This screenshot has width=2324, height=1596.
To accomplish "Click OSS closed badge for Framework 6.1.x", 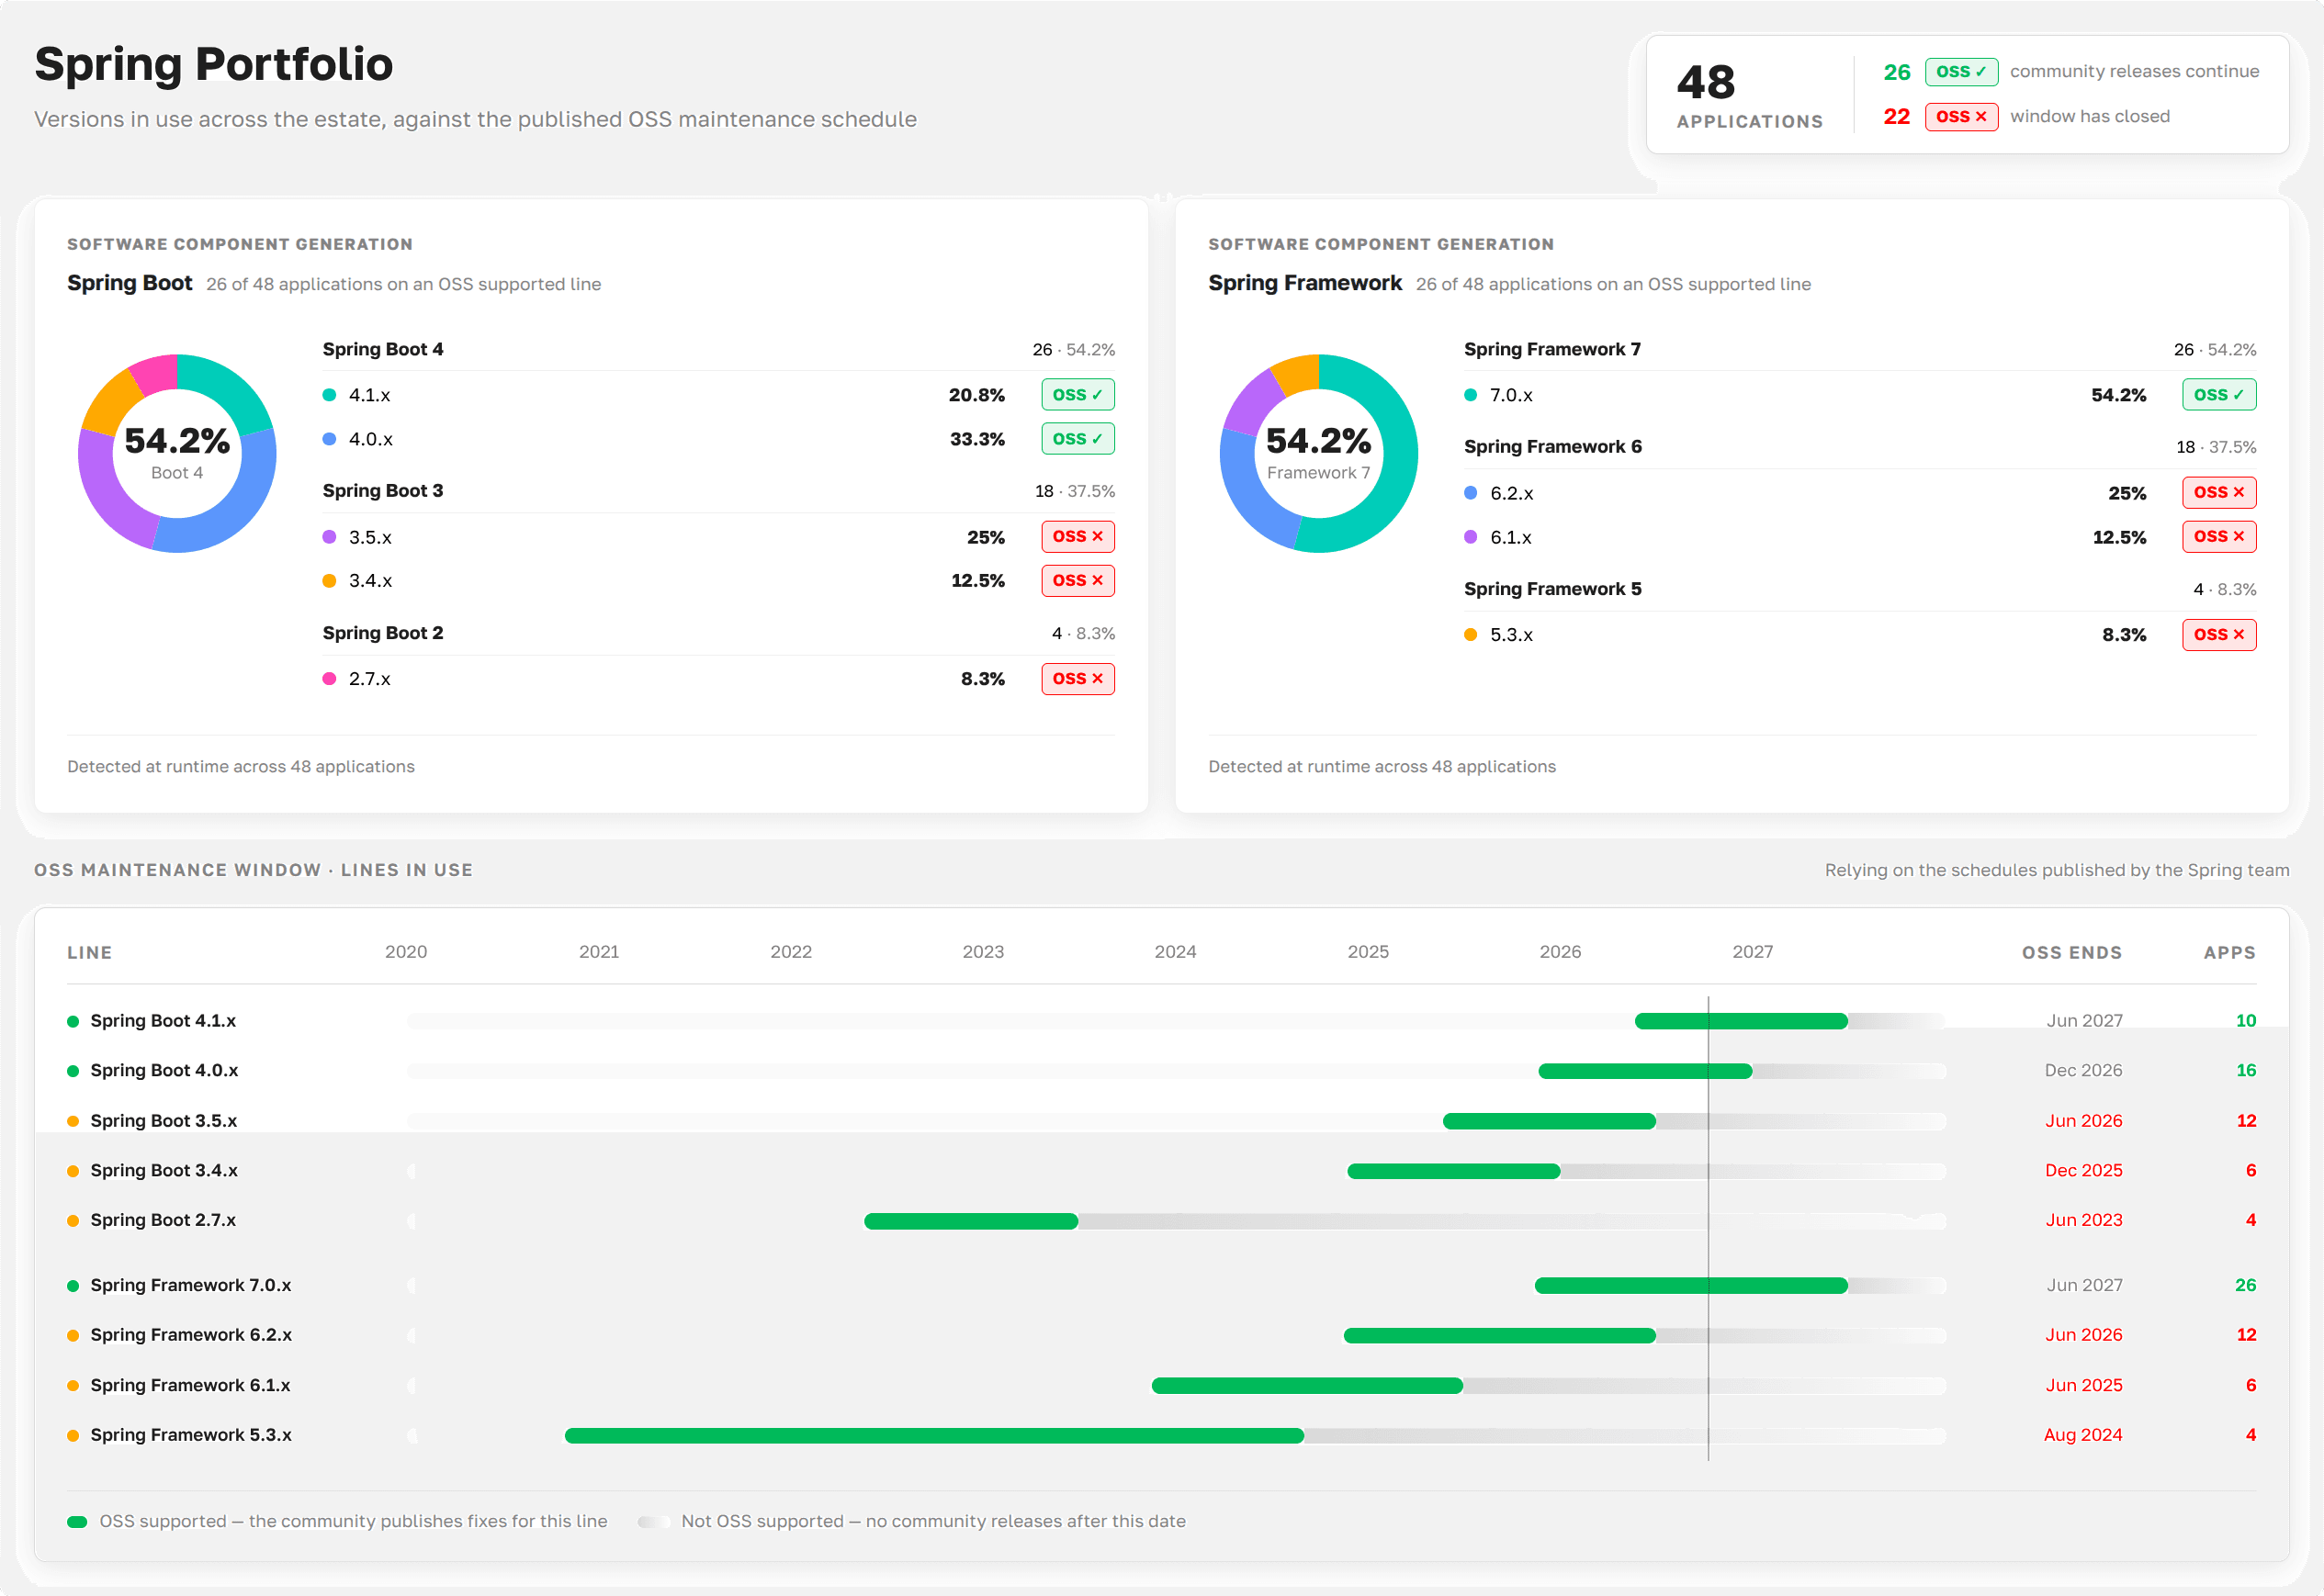I will click(2218, 536).
